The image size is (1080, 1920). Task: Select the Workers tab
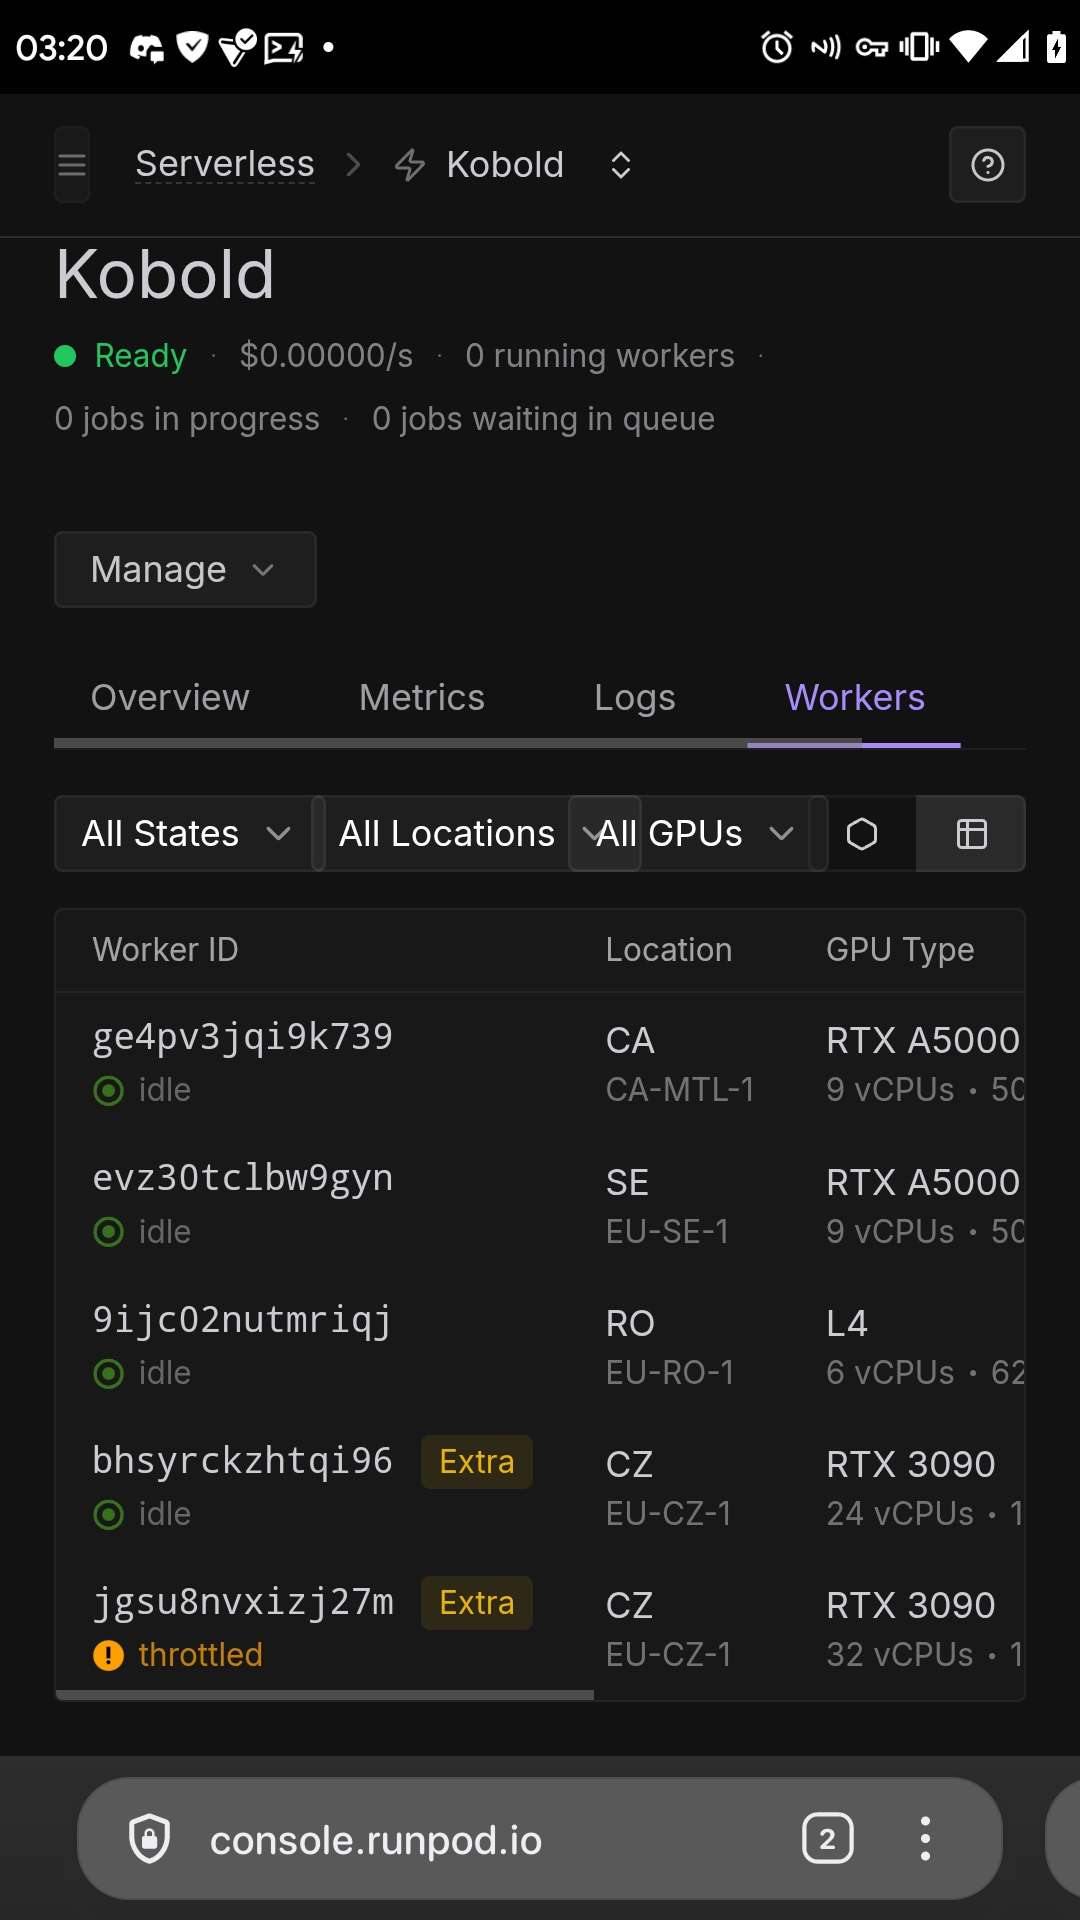pyautogui.click(x=855, y=698)
